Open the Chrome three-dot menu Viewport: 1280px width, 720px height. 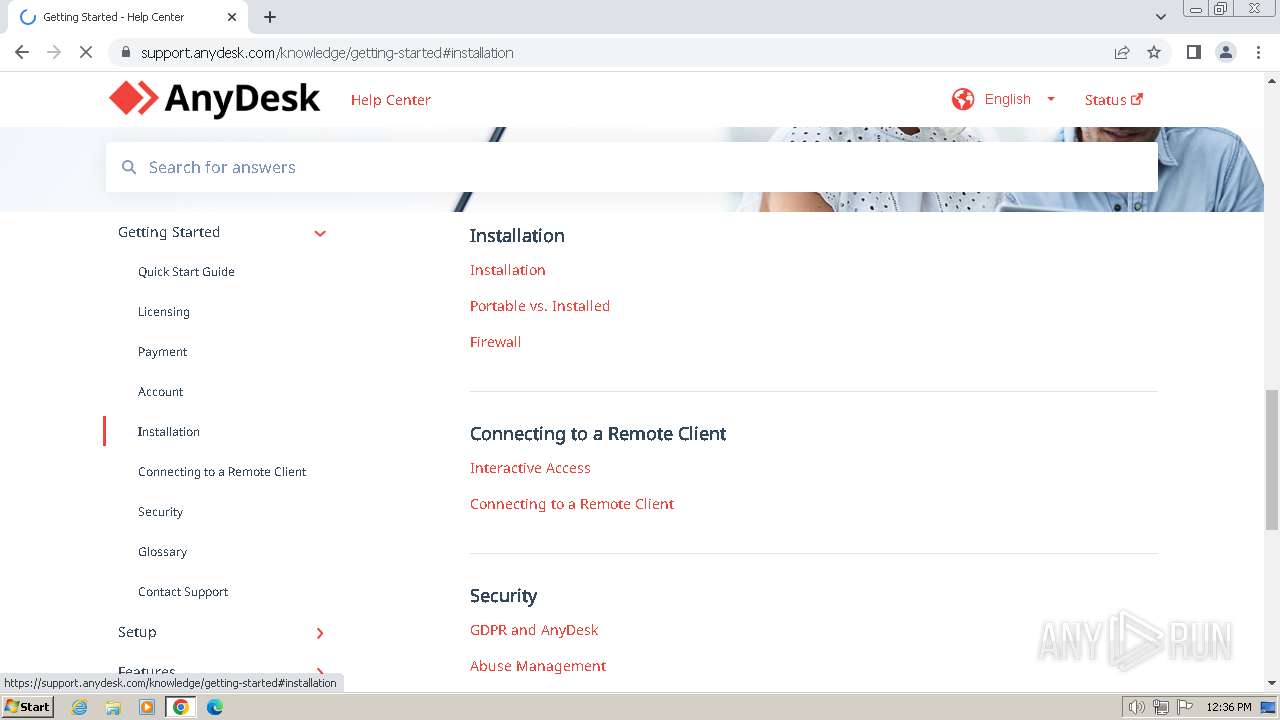pyautogui.click(x=1259, y=52)
